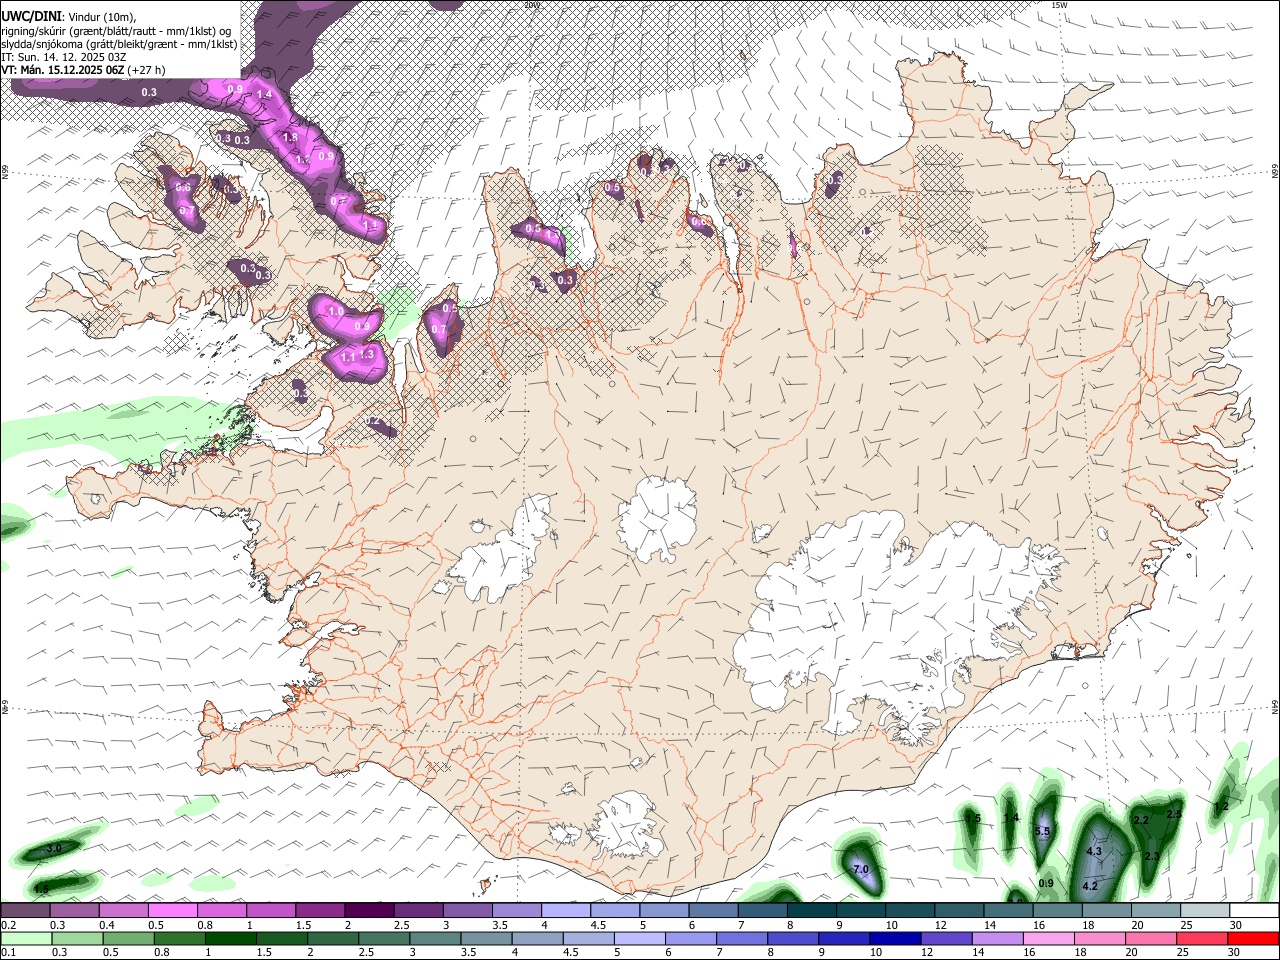Click the UWC/DINI model title
The image size is (1280, 960).
(30, 17)
